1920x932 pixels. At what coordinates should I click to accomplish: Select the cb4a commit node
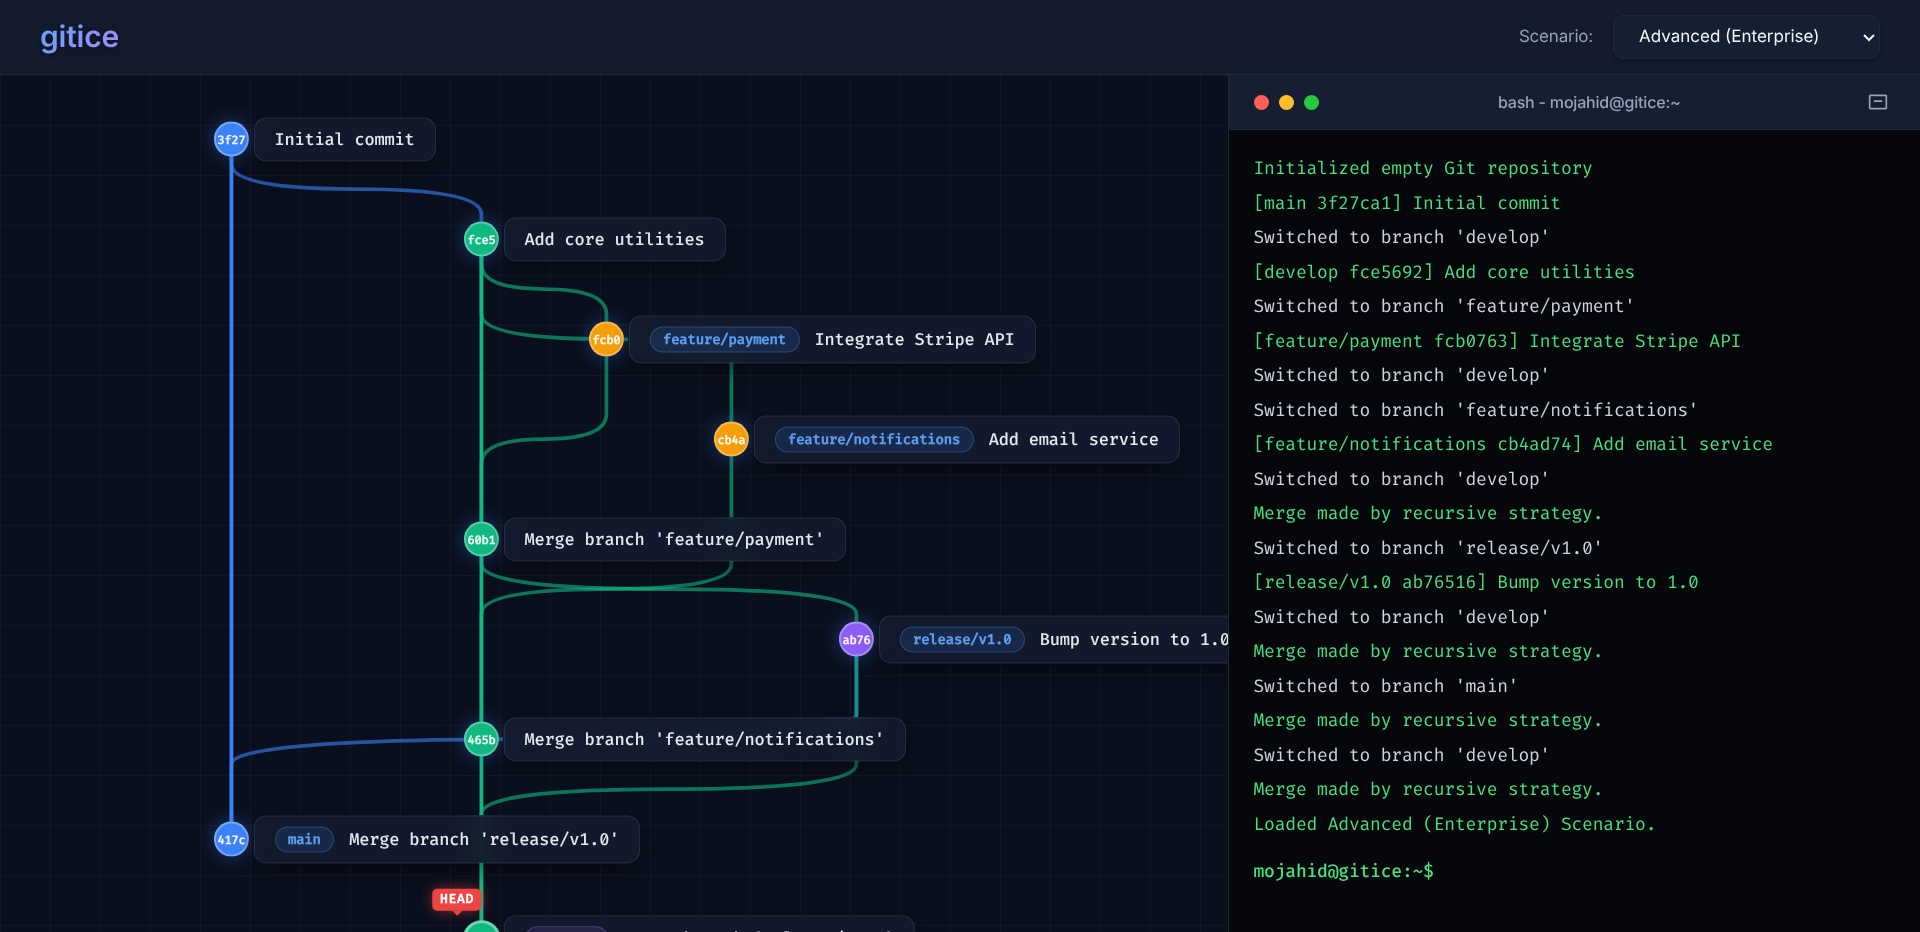click(x=731, y=439)
